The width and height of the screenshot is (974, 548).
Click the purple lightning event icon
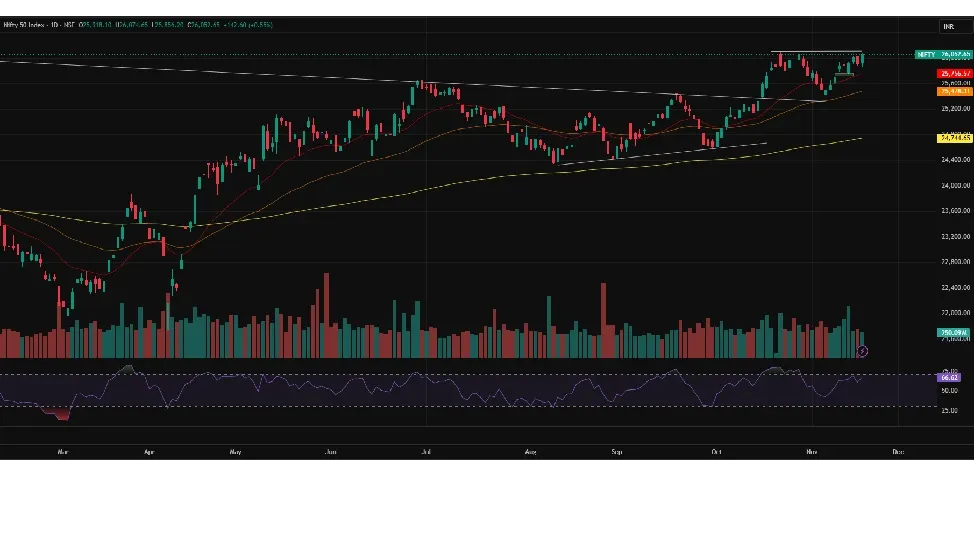pyautogui.click(x=863, y=351)
